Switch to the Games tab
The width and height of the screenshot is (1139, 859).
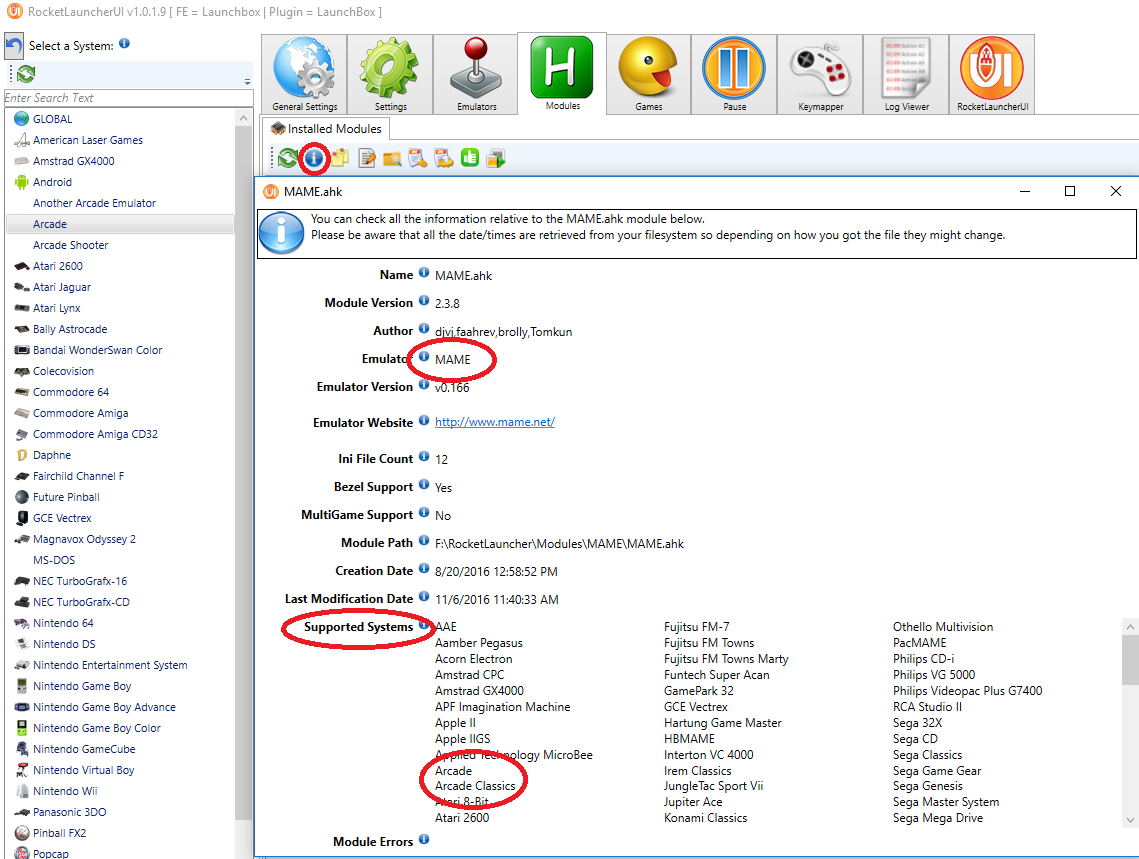point(649,75)
